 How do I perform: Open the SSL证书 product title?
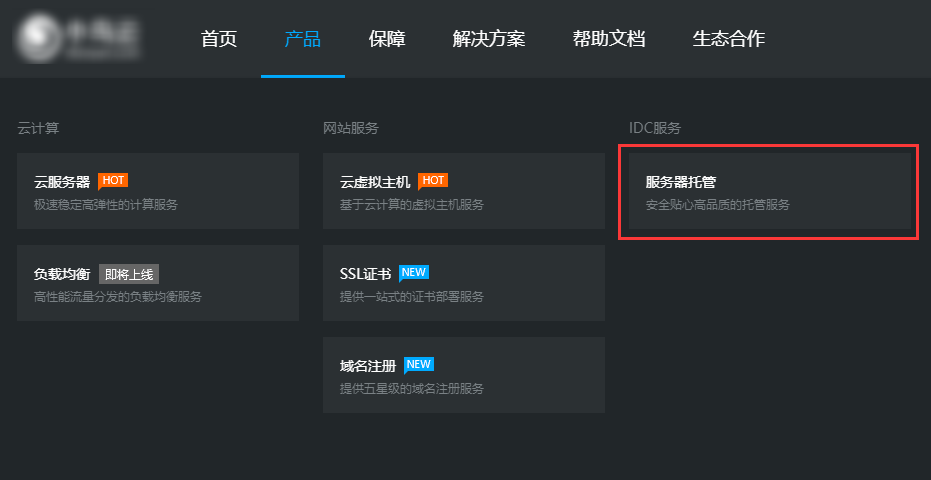[365, 274]
